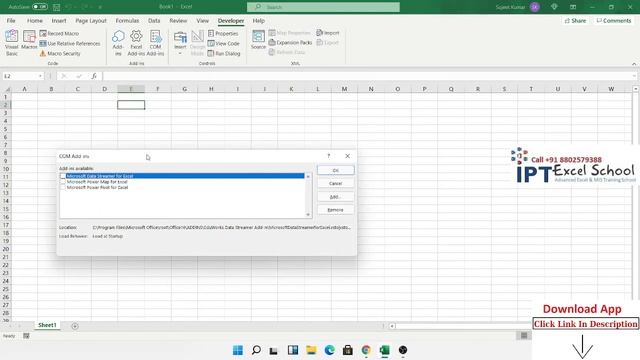Click the Search box in title bar
This screenshot has height=360, width=640.
click(323, 7)
